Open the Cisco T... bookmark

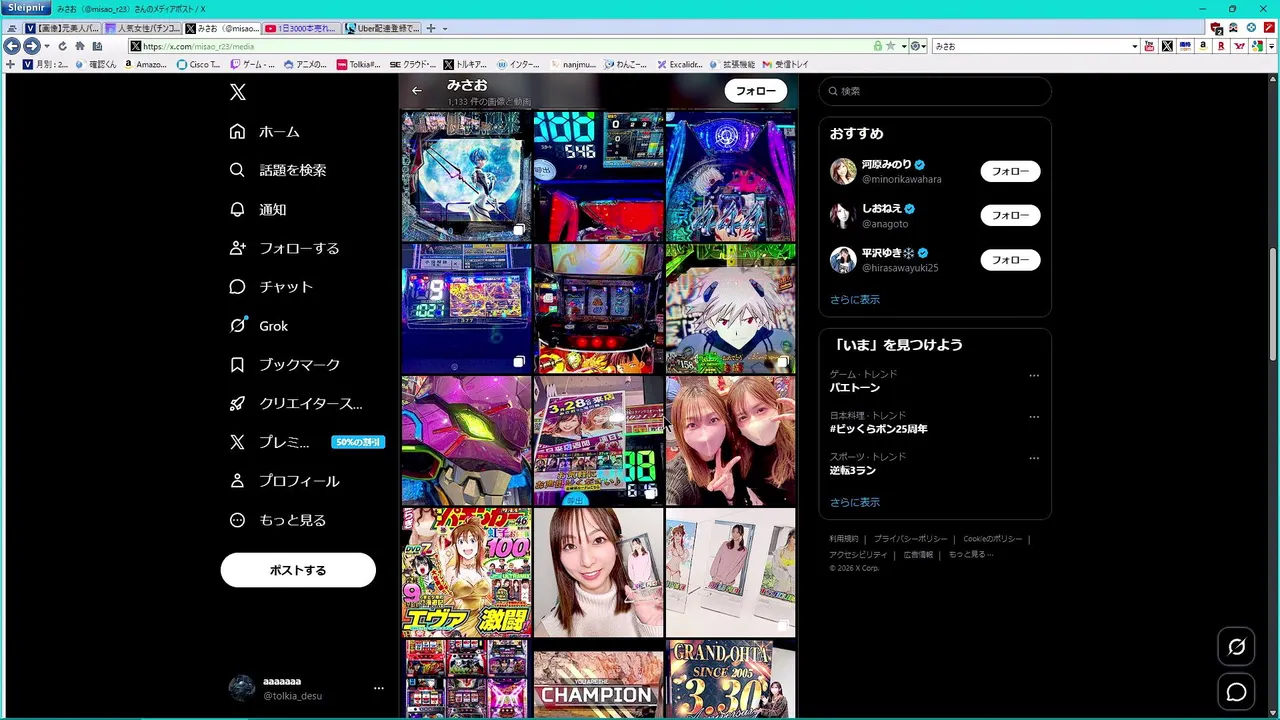point(198,64)
